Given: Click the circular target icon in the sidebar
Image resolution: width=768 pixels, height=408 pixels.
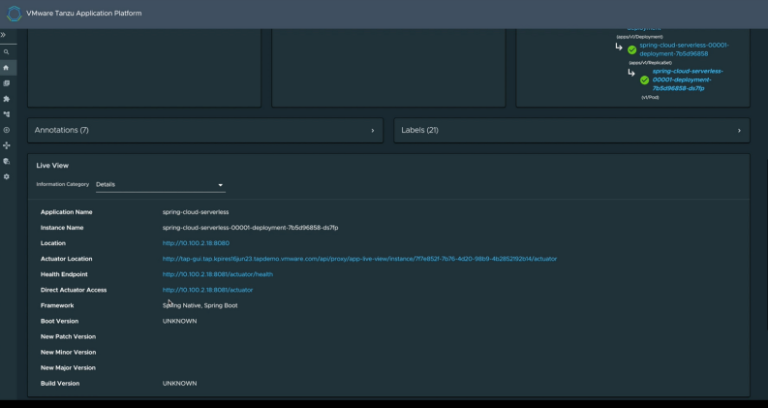Looking at the screenshot, I should (6, 130).
